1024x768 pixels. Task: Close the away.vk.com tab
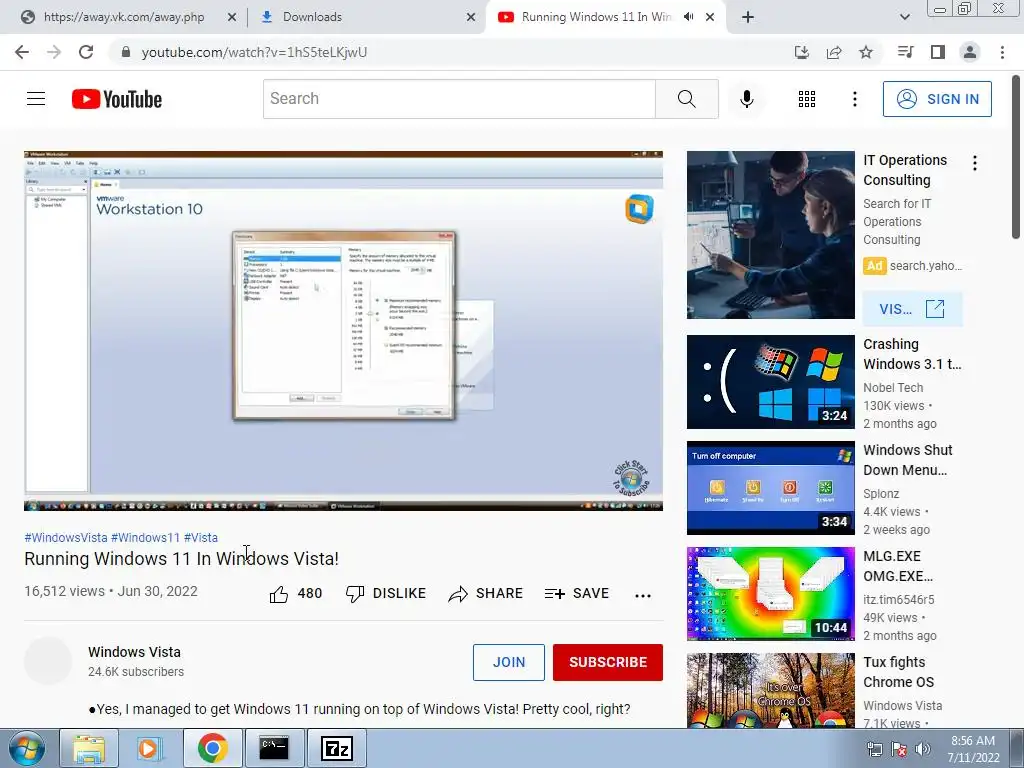(232, 17)
